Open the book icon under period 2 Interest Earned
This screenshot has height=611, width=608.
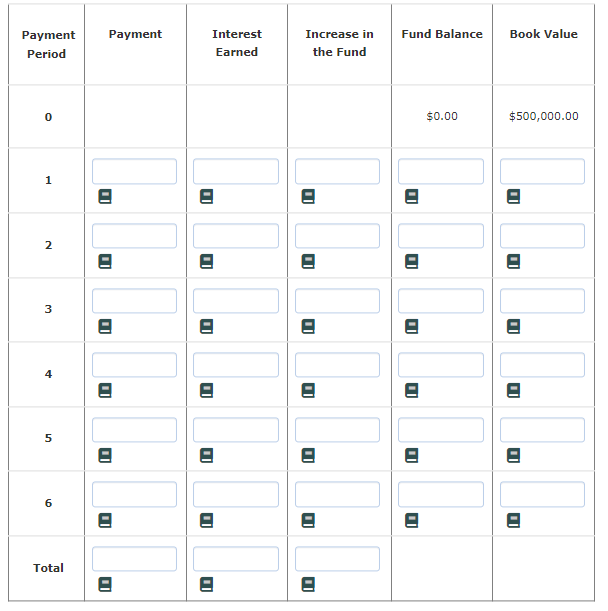coord(207,261)
